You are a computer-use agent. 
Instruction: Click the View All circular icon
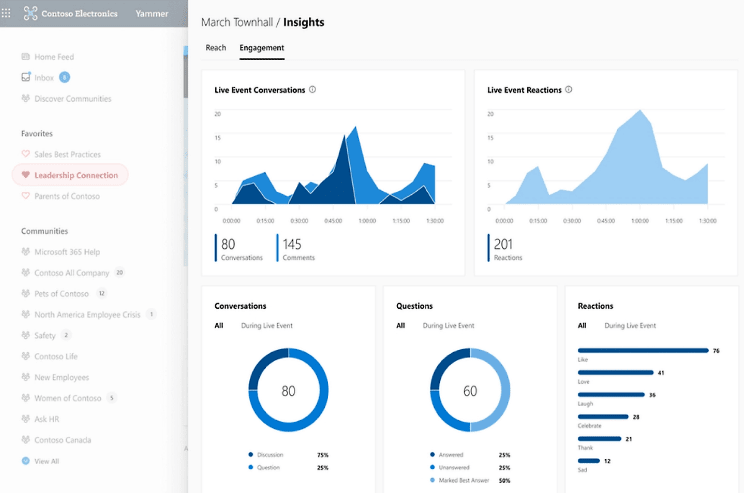(26, 461)
